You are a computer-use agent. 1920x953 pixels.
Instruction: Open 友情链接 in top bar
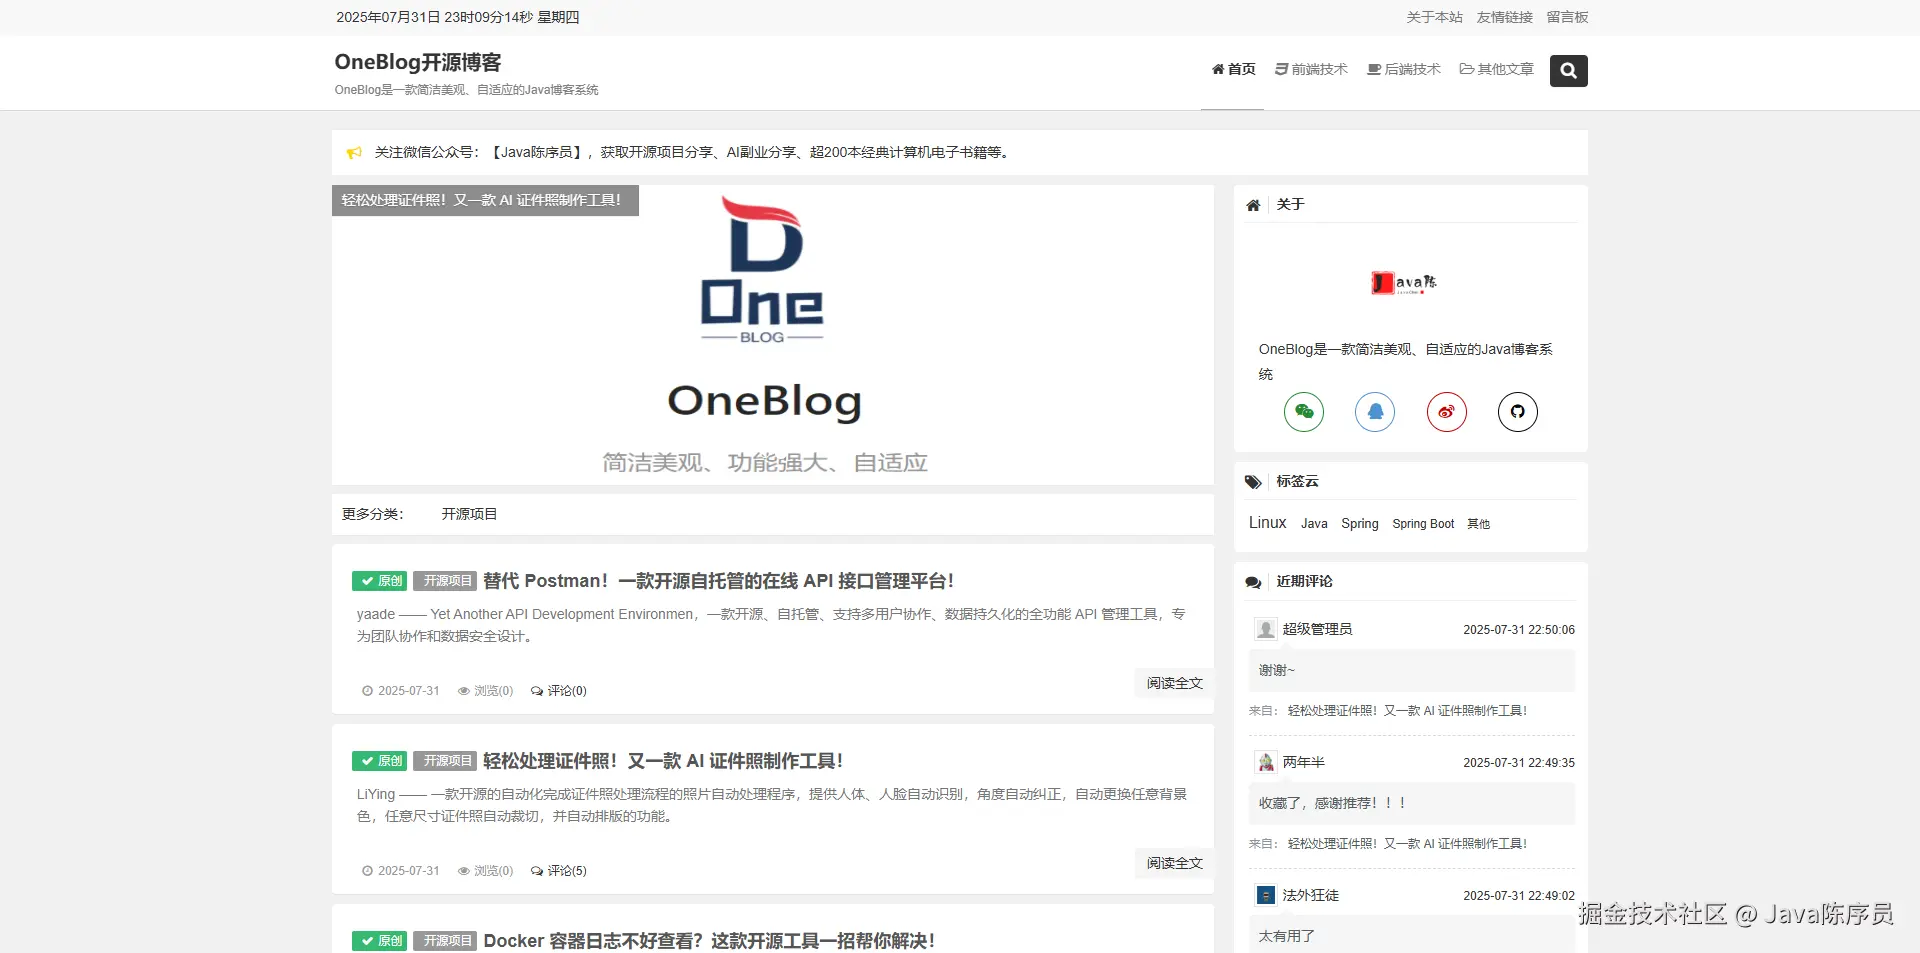(1504, 17)
